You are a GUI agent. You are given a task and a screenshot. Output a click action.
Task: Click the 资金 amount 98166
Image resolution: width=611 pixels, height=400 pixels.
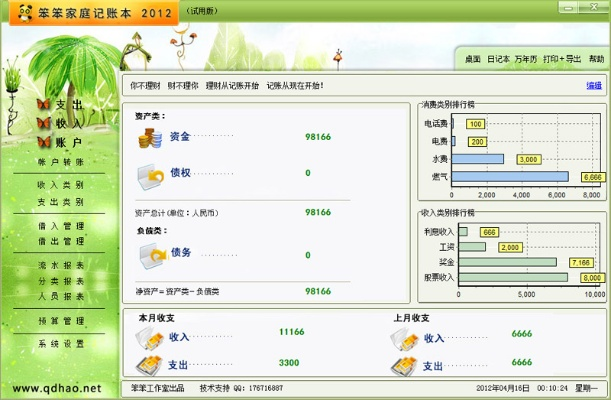[x=318, y=137]
